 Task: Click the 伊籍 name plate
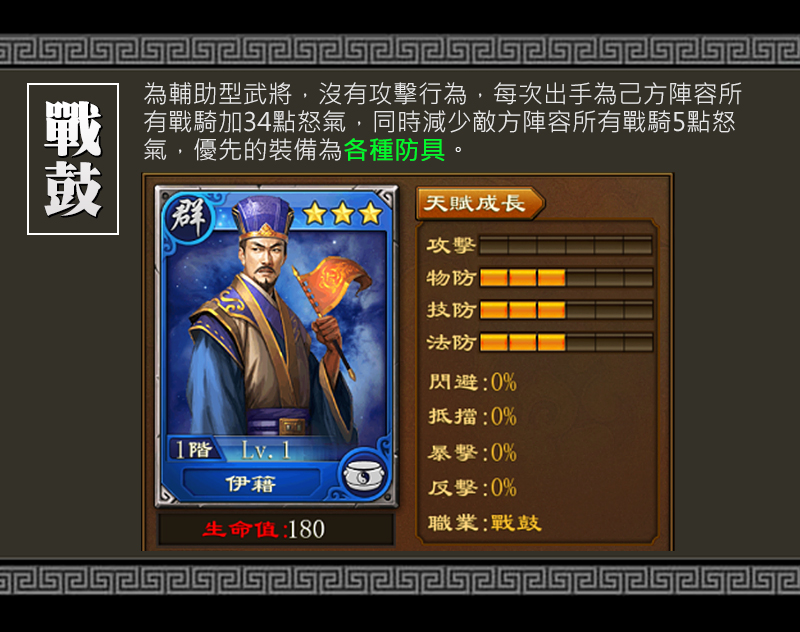252,483
